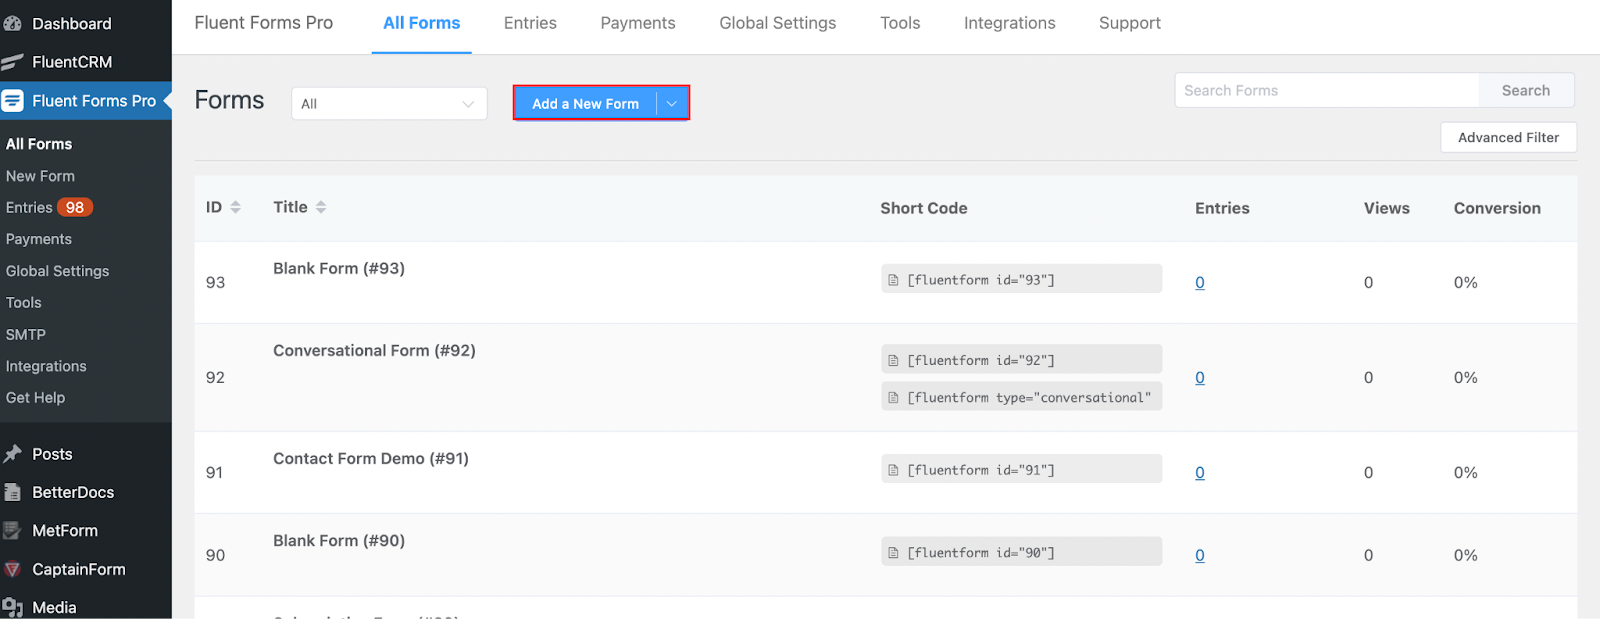Click the MetForm sidebar icon

coord(12,531)
